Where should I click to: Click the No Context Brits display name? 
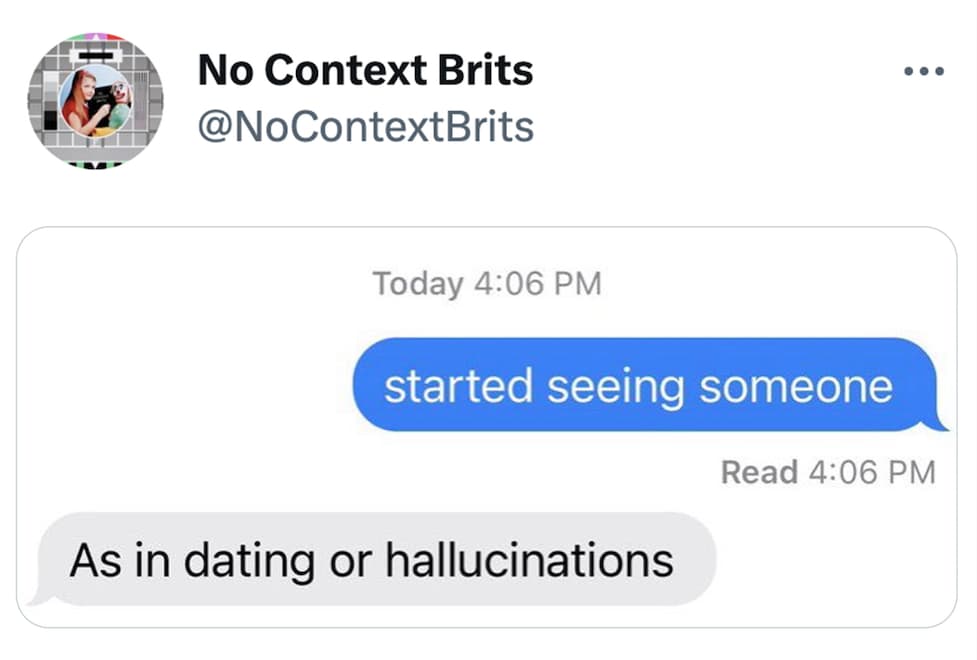[366, 70]
